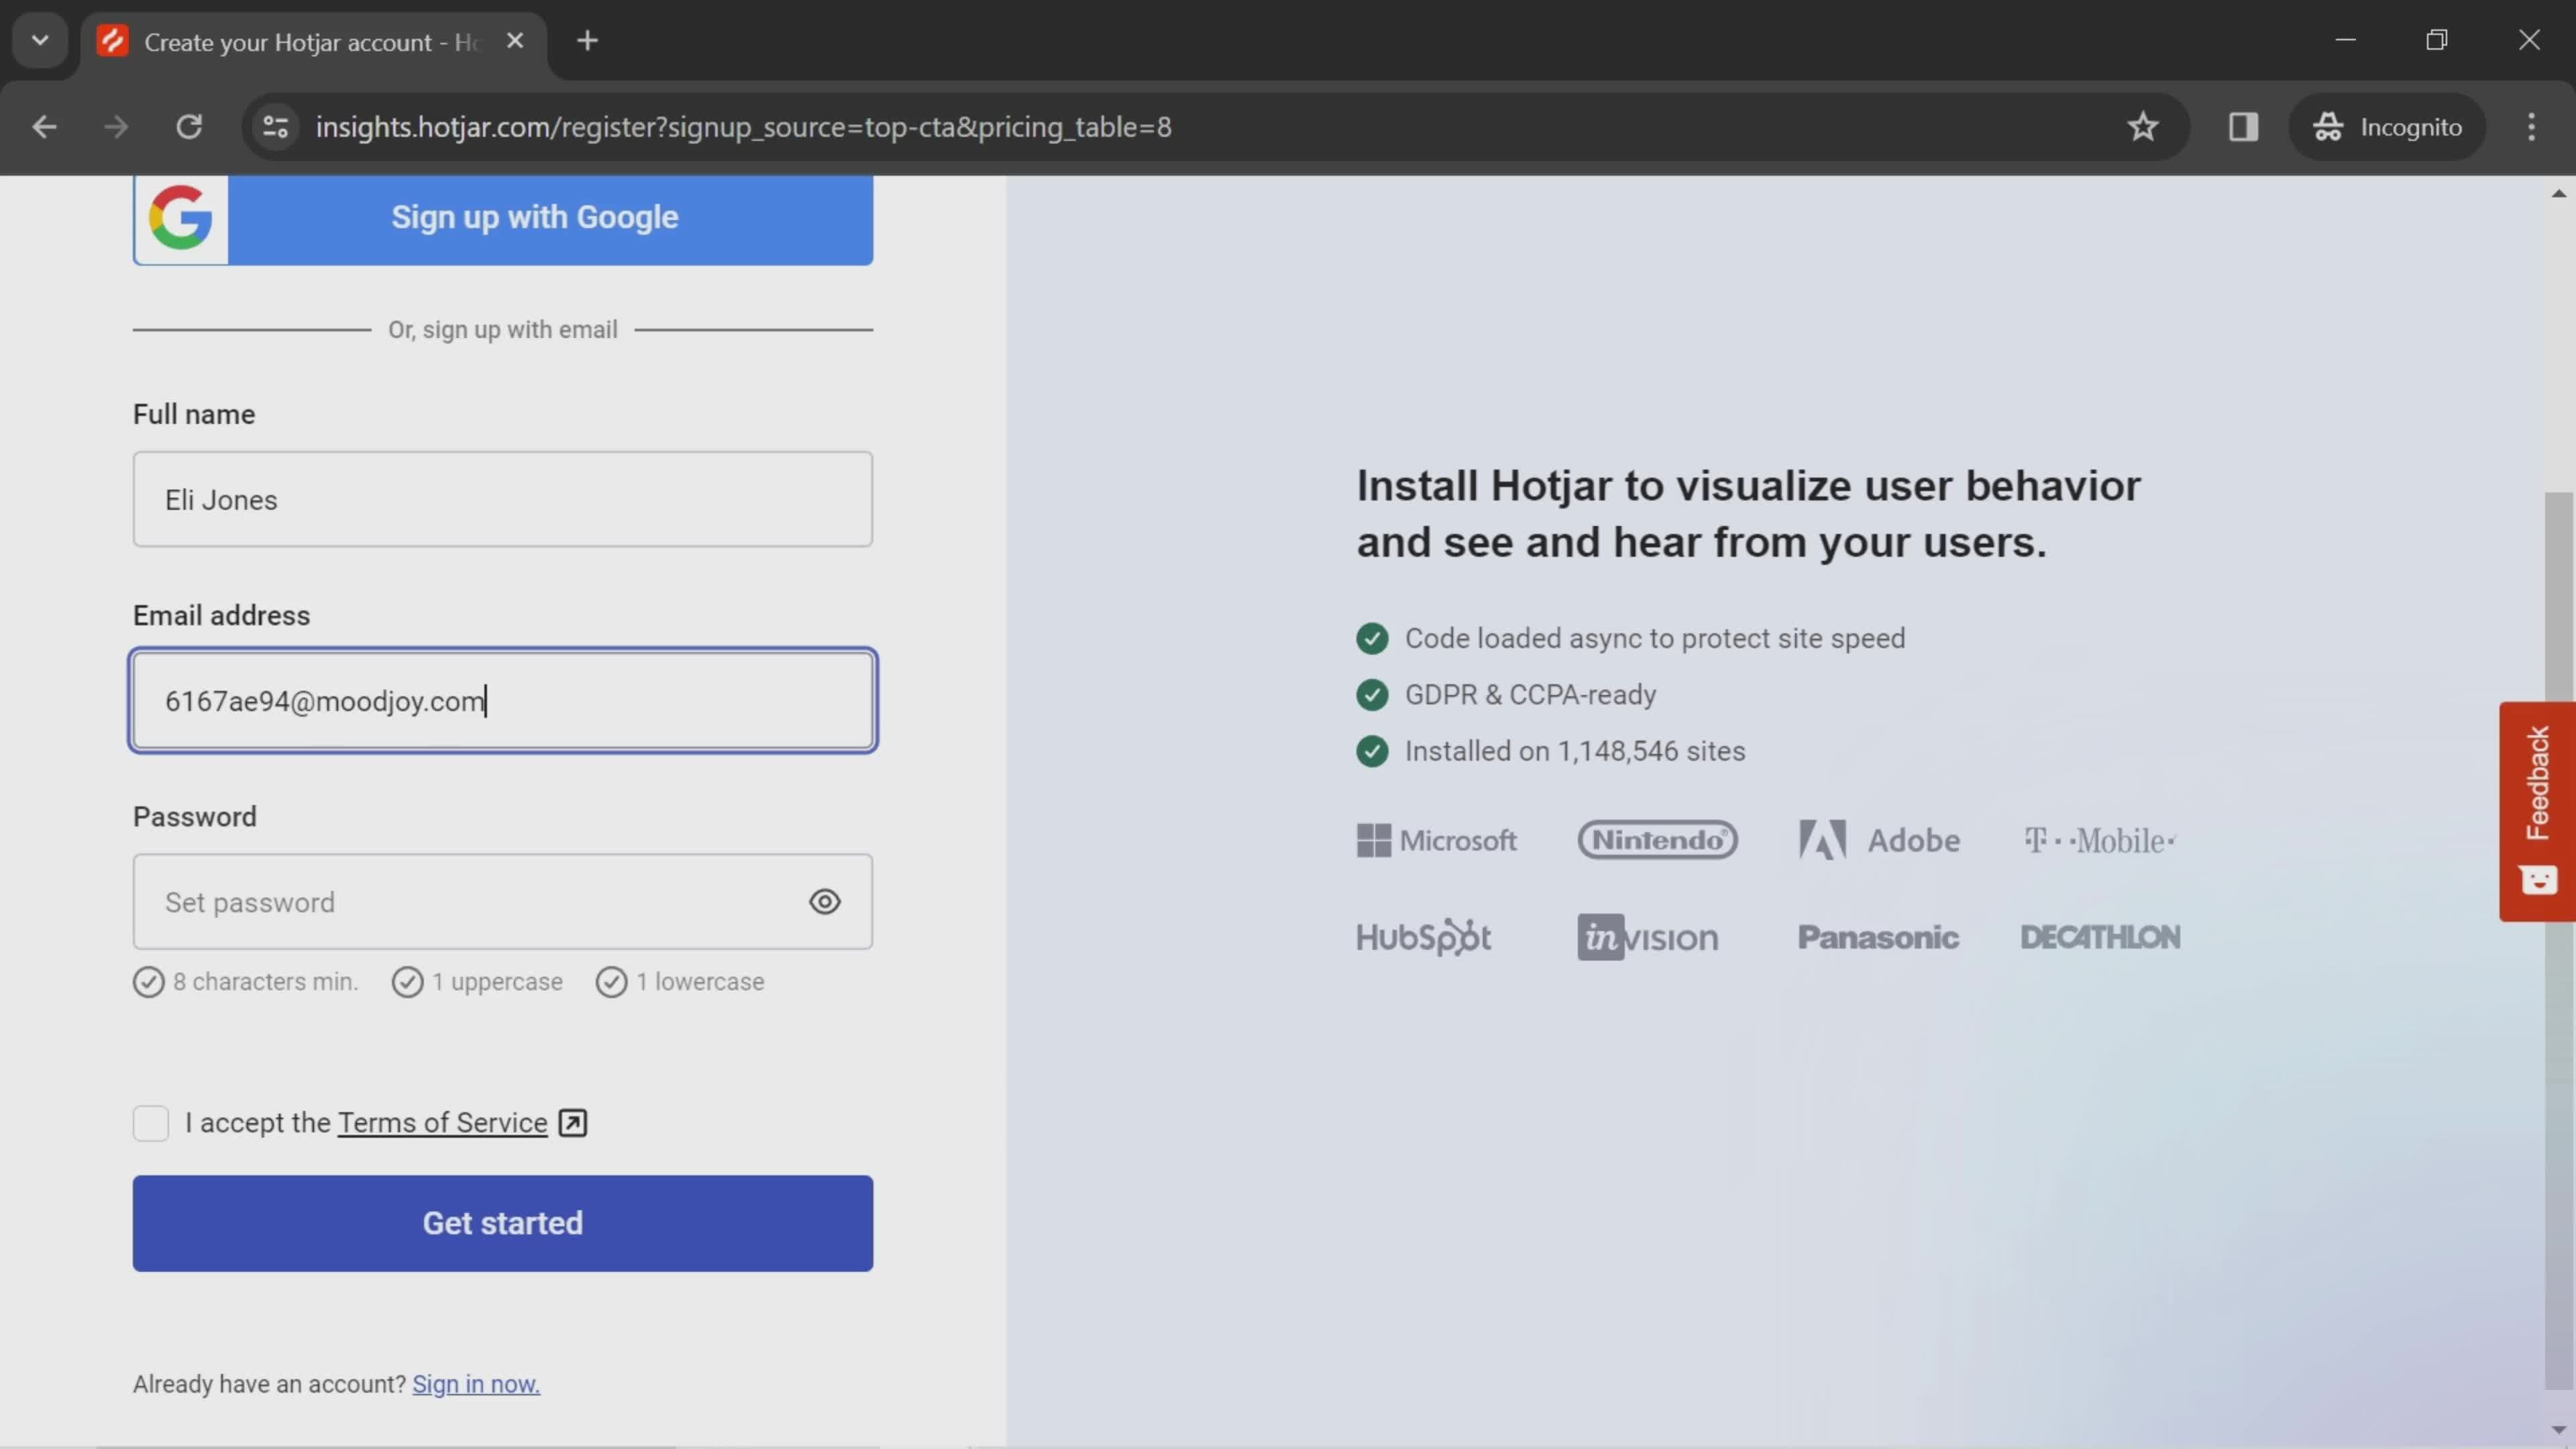Click 'Or, sign up with email' text
The width and height of the screenshot is (2576, 1449).
[x=503, y=330]
